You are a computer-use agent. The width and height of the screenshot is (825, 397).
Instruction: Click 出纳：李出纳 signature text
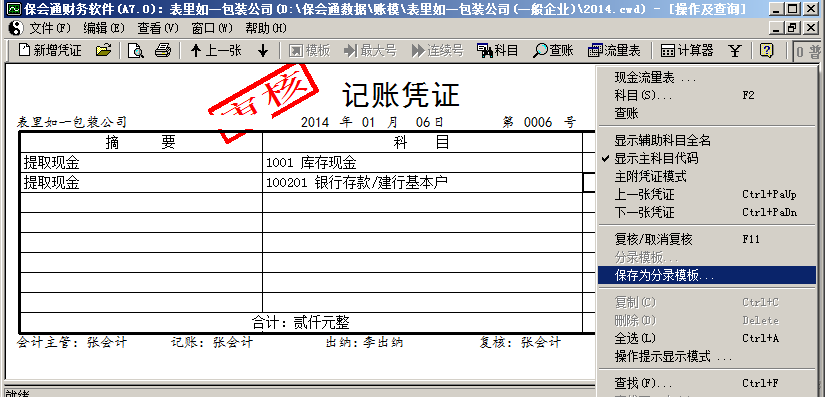[x=365, y=343]
